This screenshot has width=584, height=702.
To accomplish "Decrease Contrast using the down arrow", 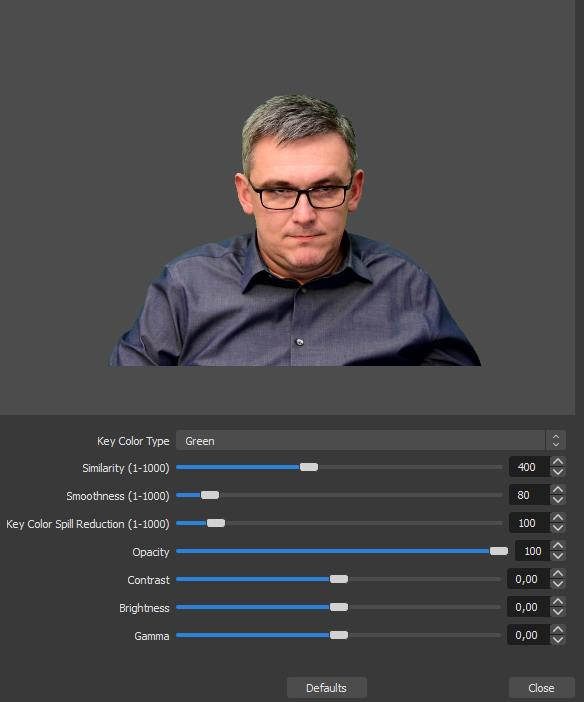I will pyautogui.click(x=558, y=584).
